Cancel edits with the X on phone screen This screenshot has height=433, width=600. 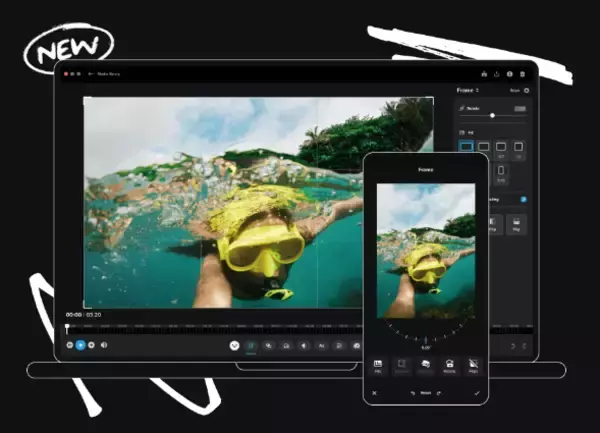375,393
